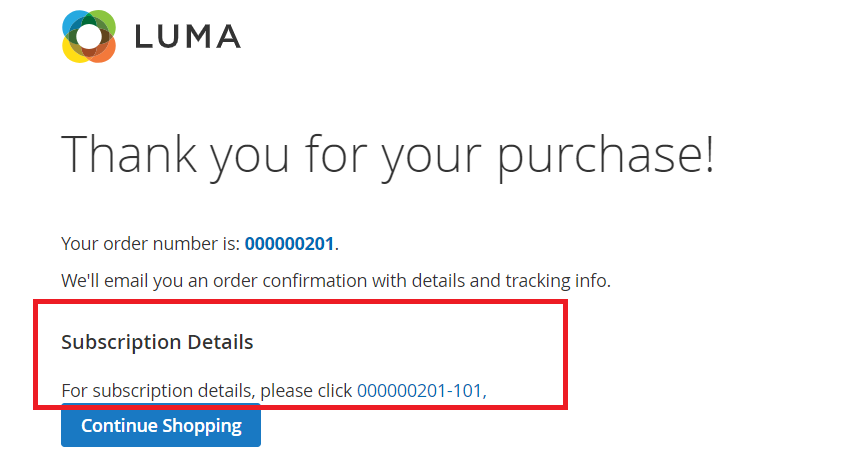Click the white center of Luma logo
This screenshot has height=468, width=845.
coord(88,37)
